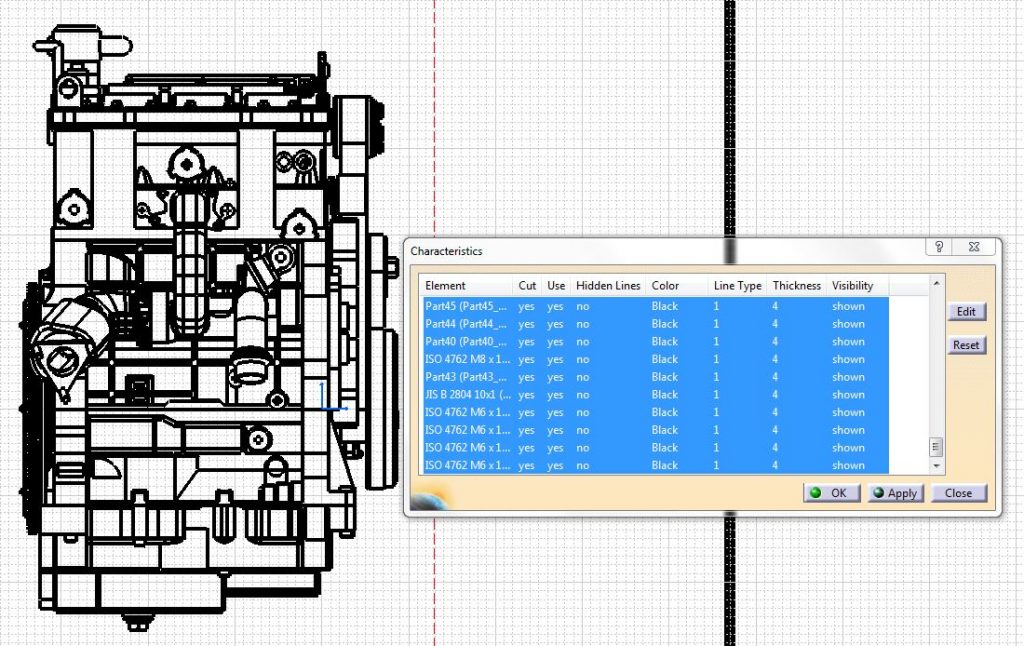Click the Color column header
This screenshot has height=646, width=1024.
(663, 285)
